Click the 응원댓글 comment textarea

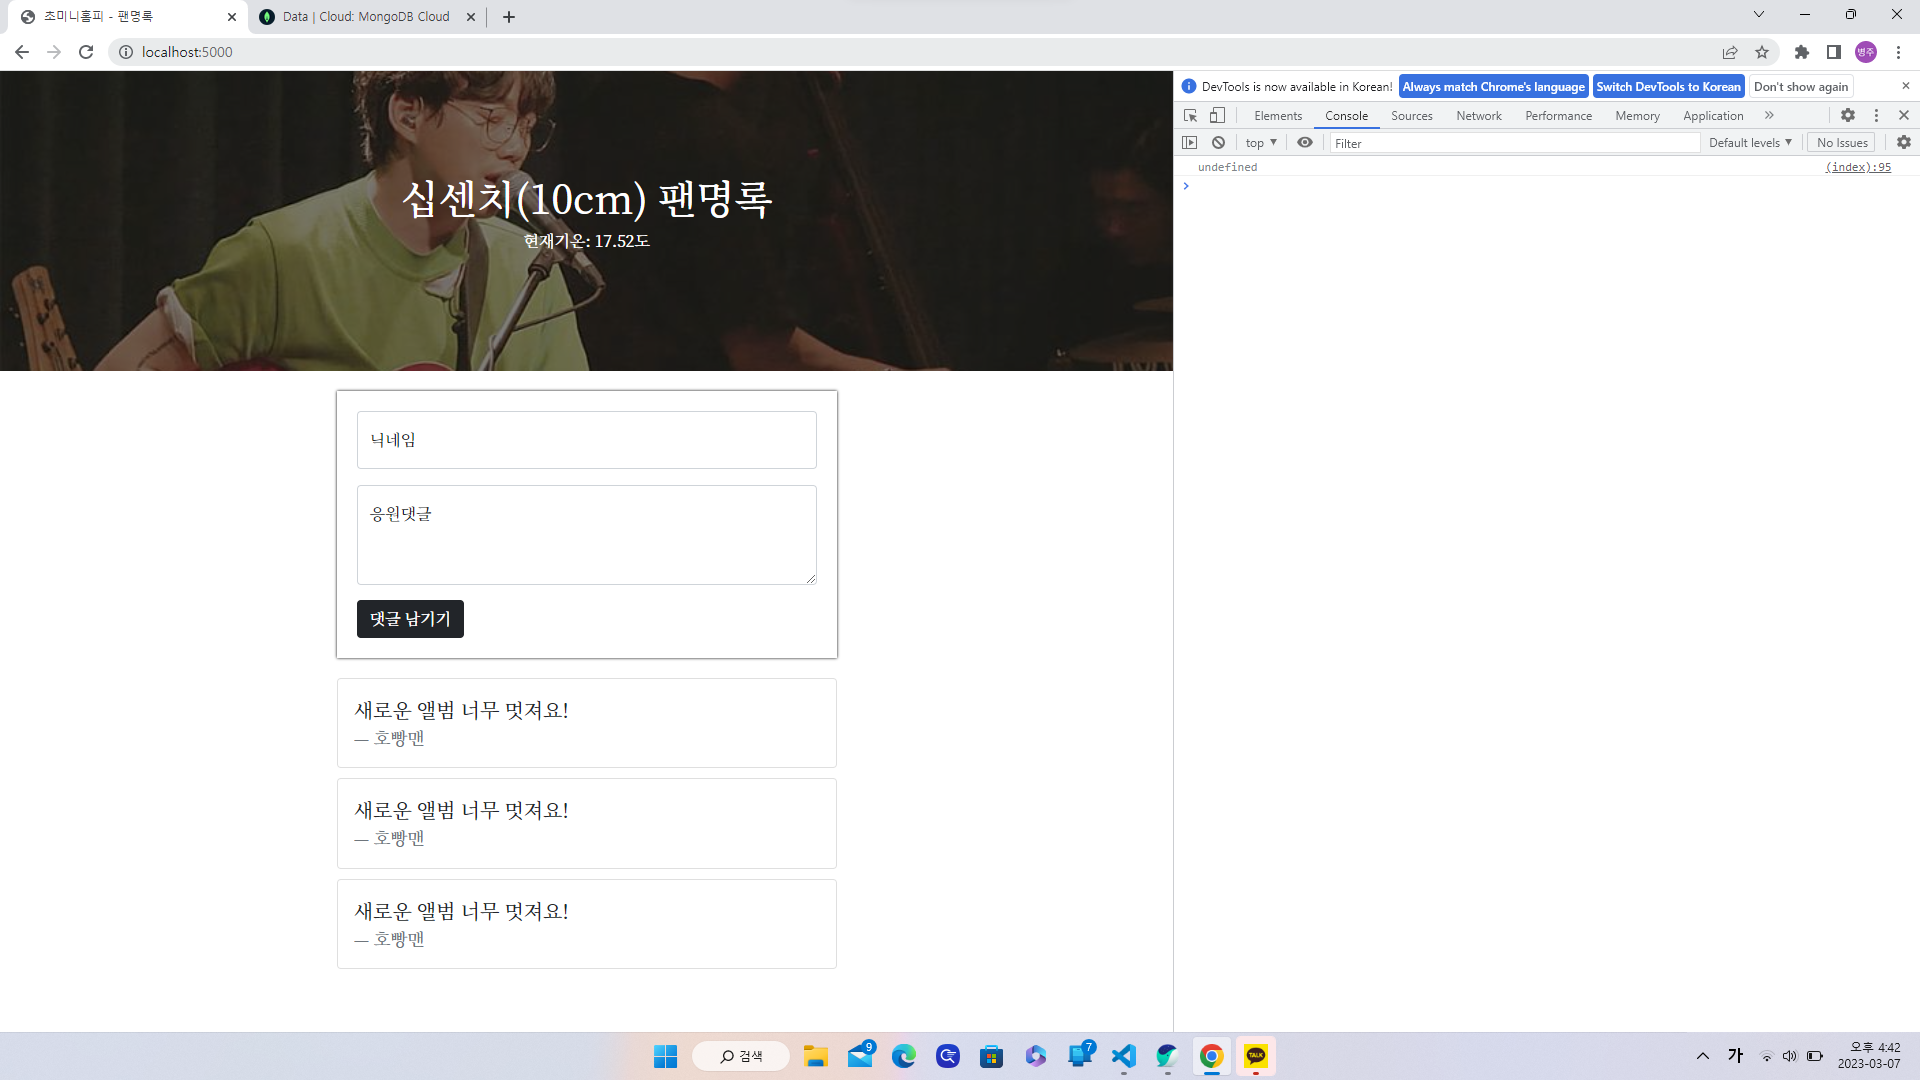tap(587, 535)
